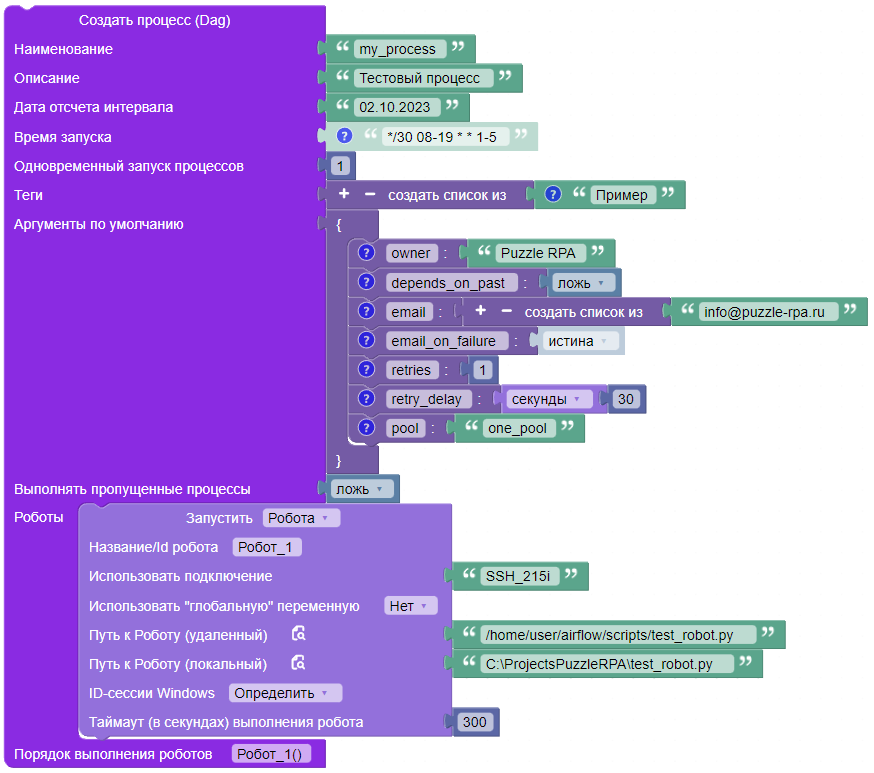Open the email_on_failure истина dropdown
874x773 pixels.
[x=580, y=341]
